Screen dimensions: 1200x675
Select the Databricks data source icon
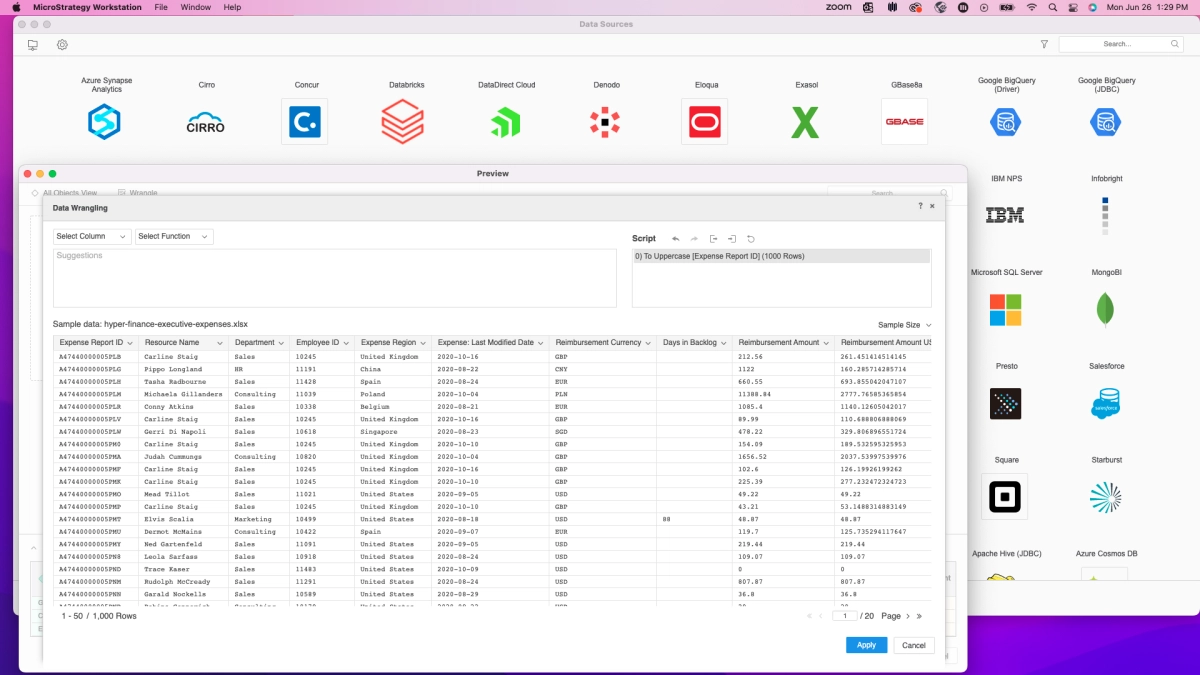click(402, 122)
